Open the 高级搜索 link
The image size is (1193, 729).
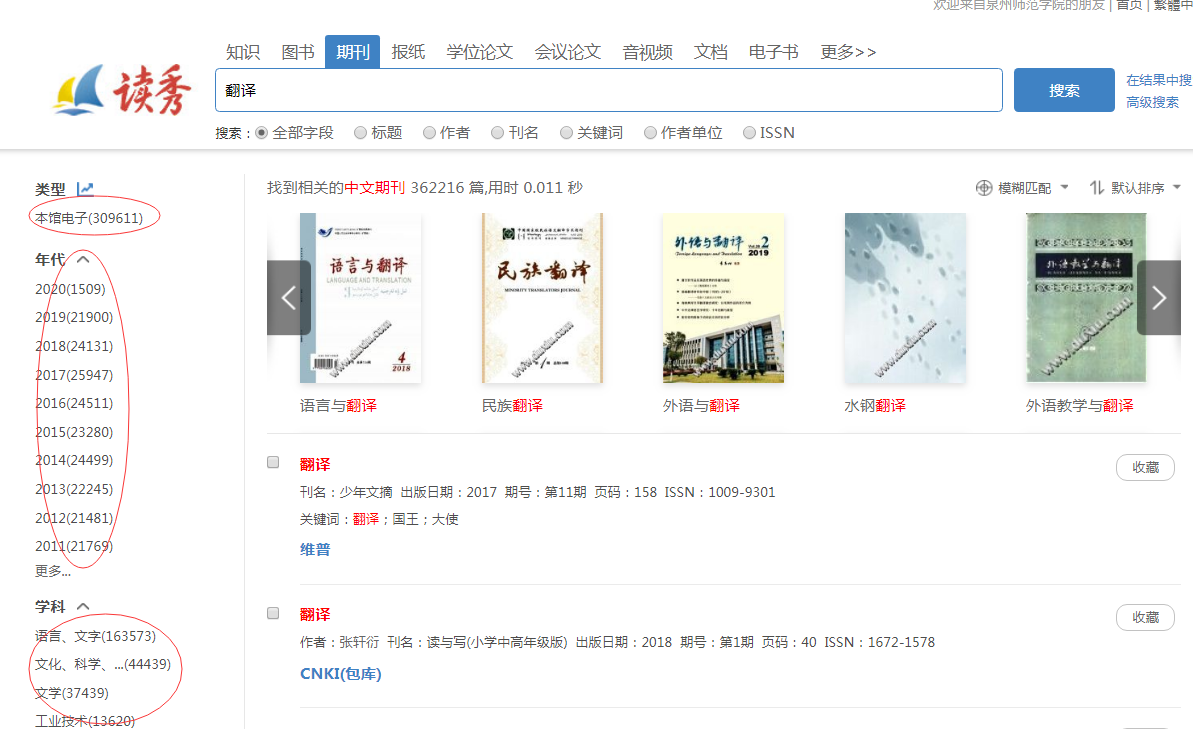[1152, 102]
